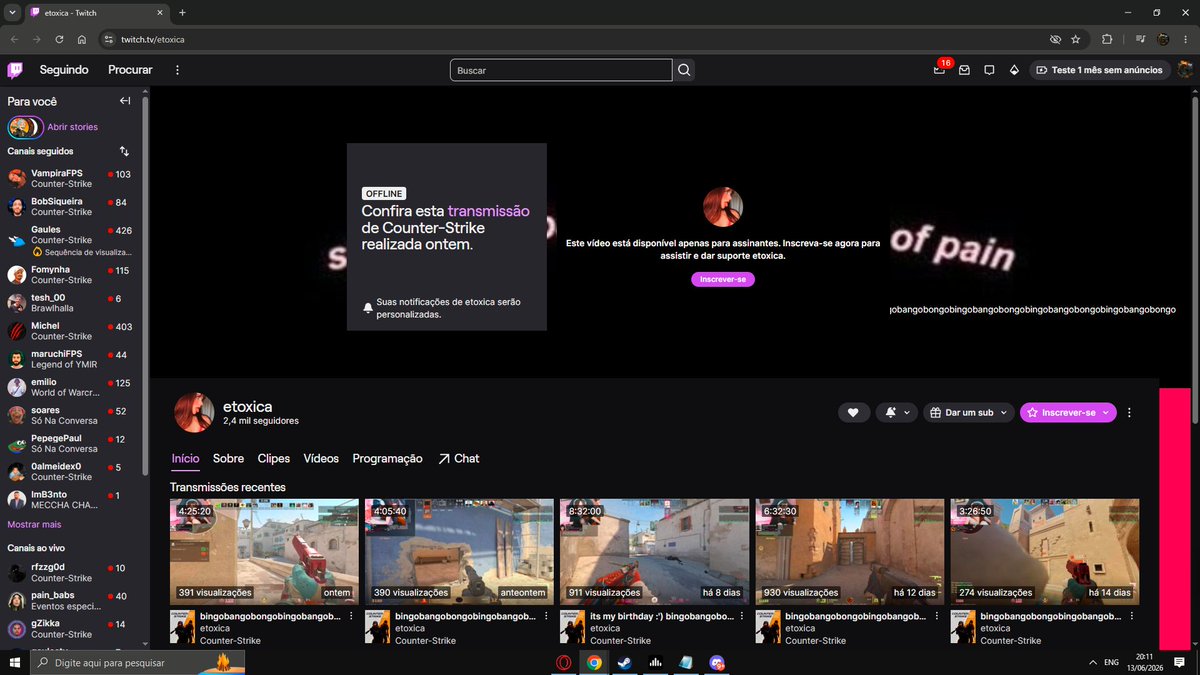This screenshot has height=675, width=1200.
Task: Expand the notification bell dropdown arrow
Action: [x=907, y=412]
